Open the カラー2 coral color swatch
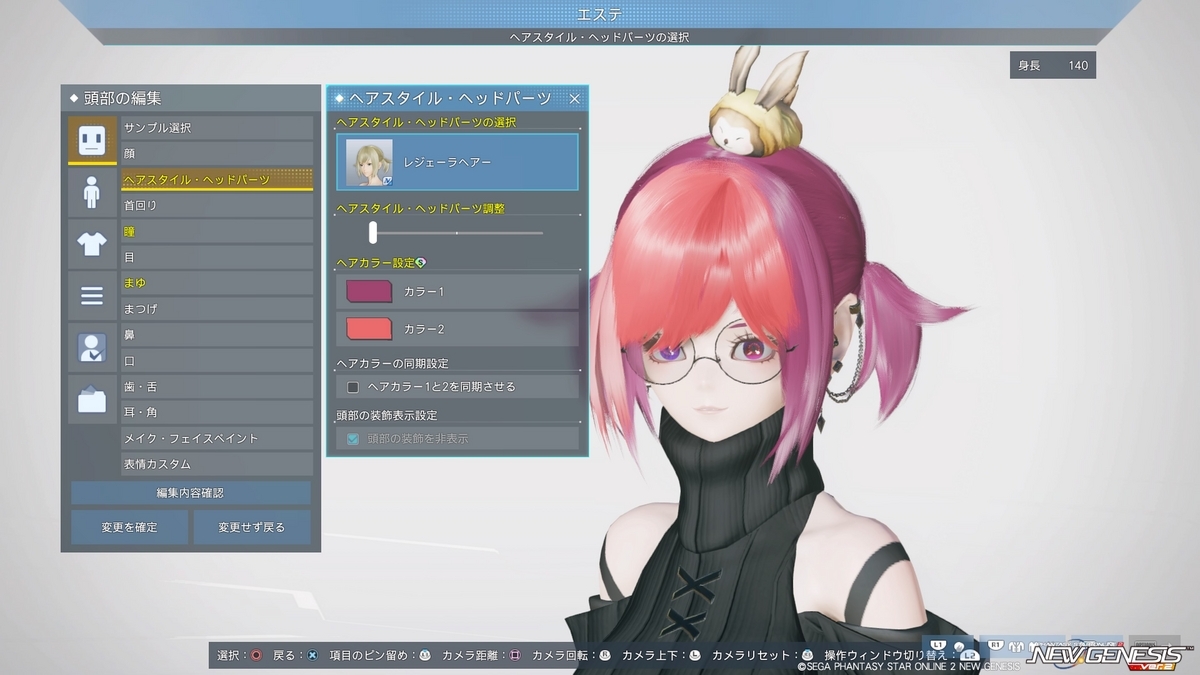Image resolution: width=1200 pixels, height=675 pixels. 369,329
